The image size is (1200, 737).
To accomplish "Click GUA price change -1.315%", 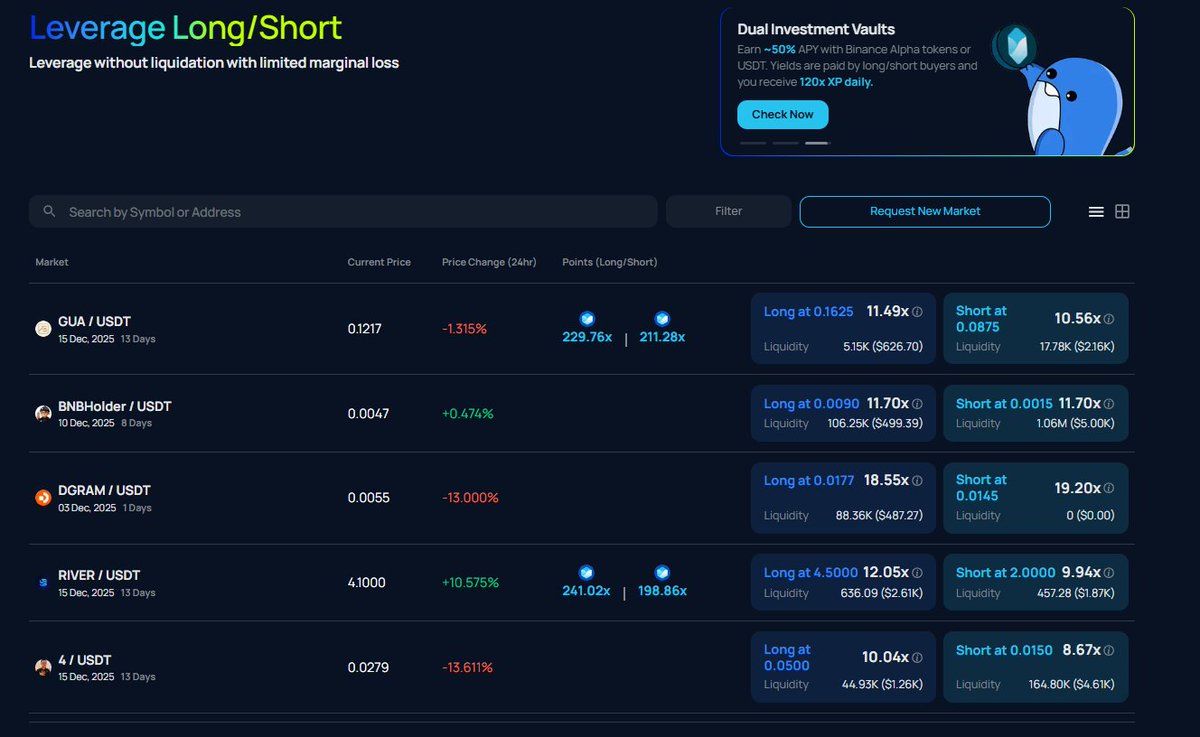I will (x=464, y=329).
